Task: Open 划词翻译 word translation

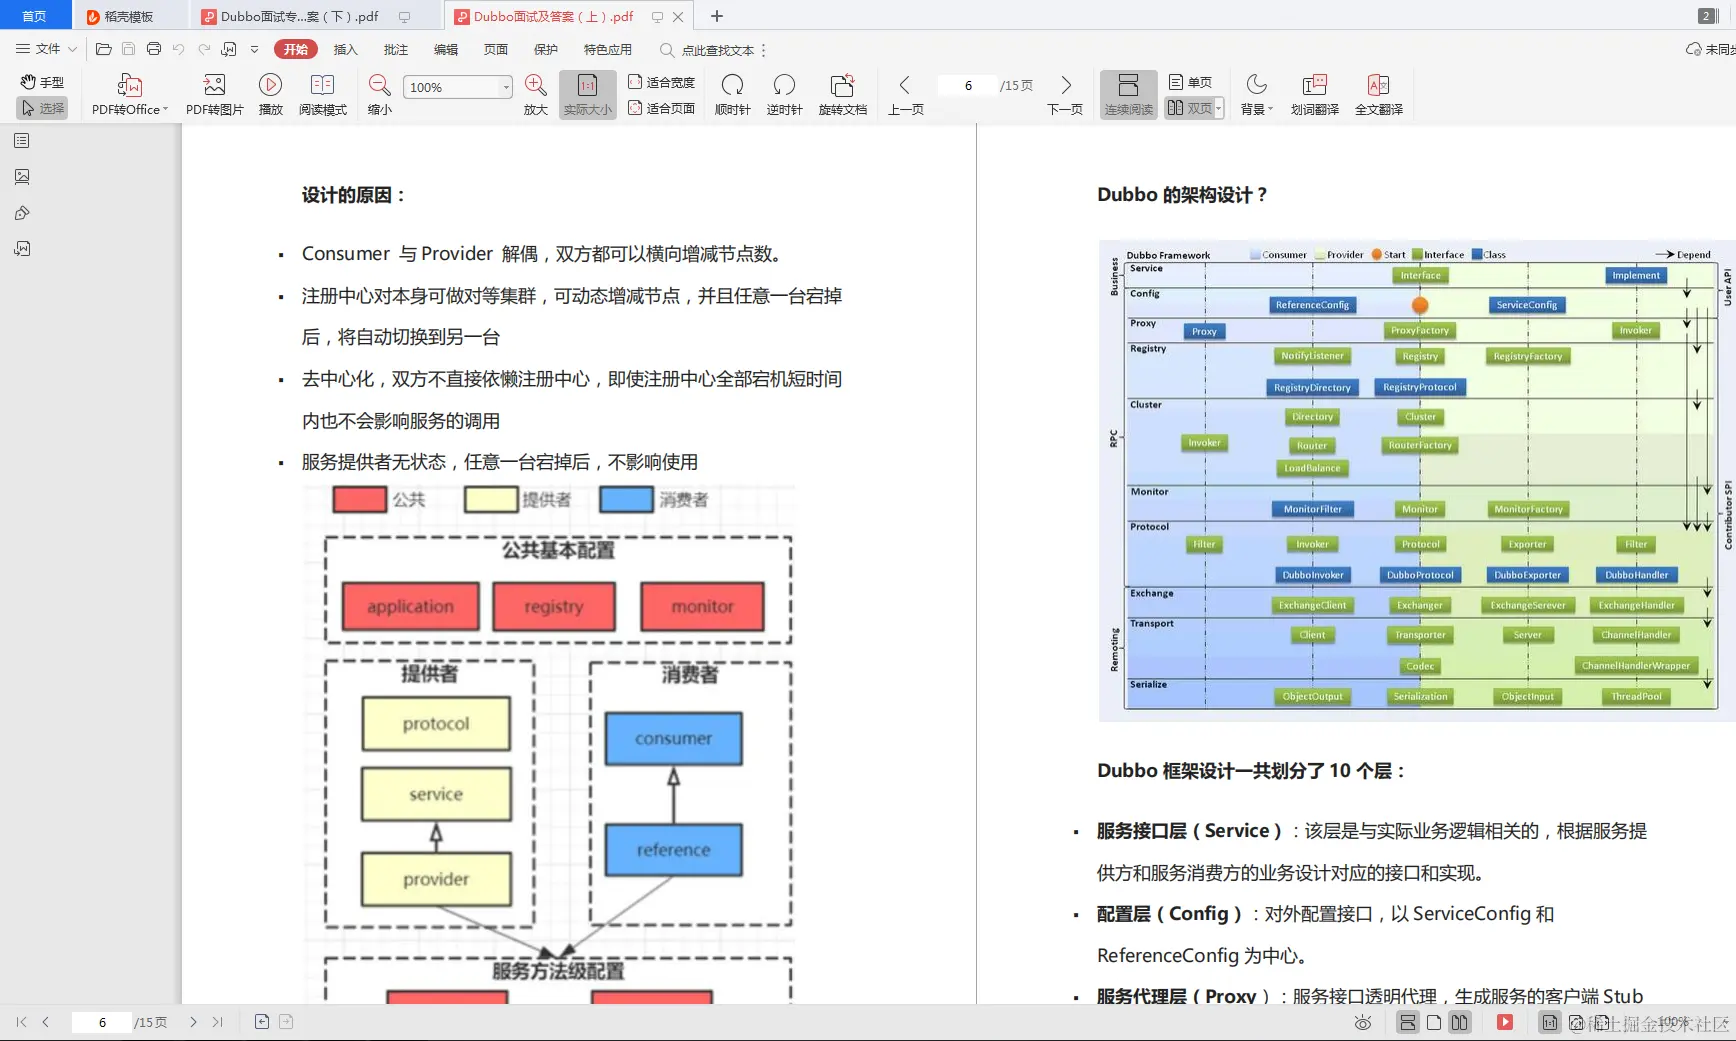Action: click(x=1313, y=95)
